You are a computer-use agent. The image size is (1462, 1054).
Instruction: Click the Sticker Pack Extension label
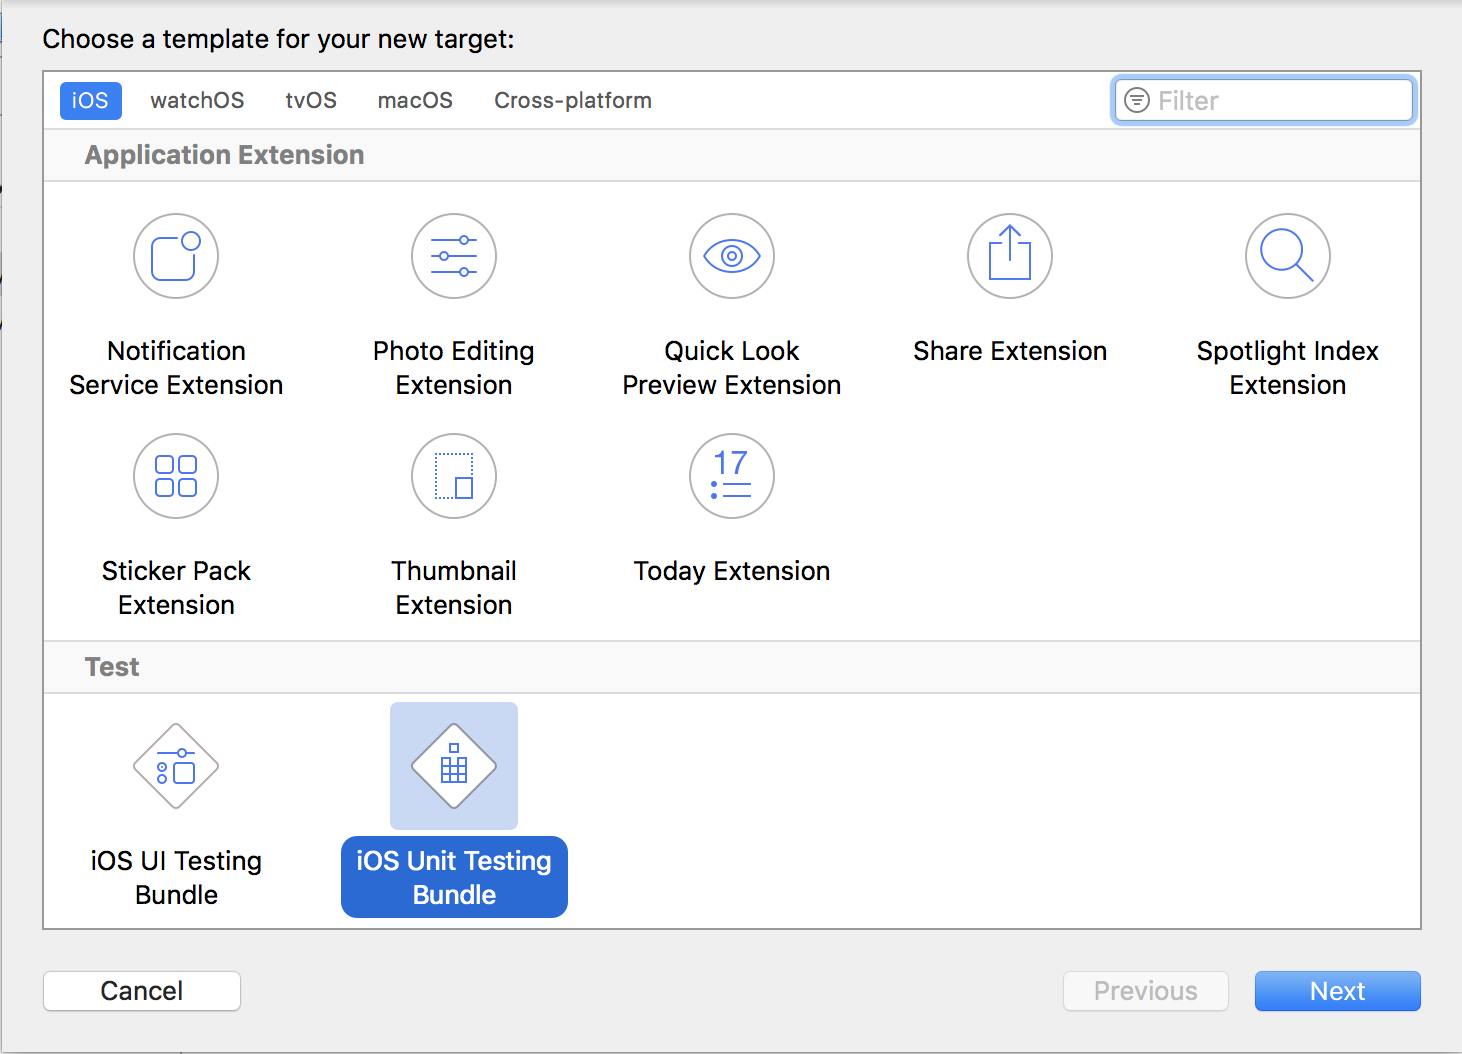[x=176, y=588]
